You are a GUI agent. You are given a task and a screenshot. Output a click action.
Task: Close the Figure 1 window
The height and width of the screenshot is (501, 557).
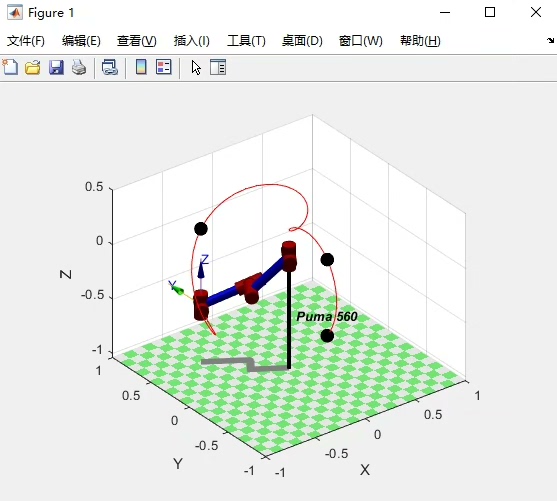[536, 12]
